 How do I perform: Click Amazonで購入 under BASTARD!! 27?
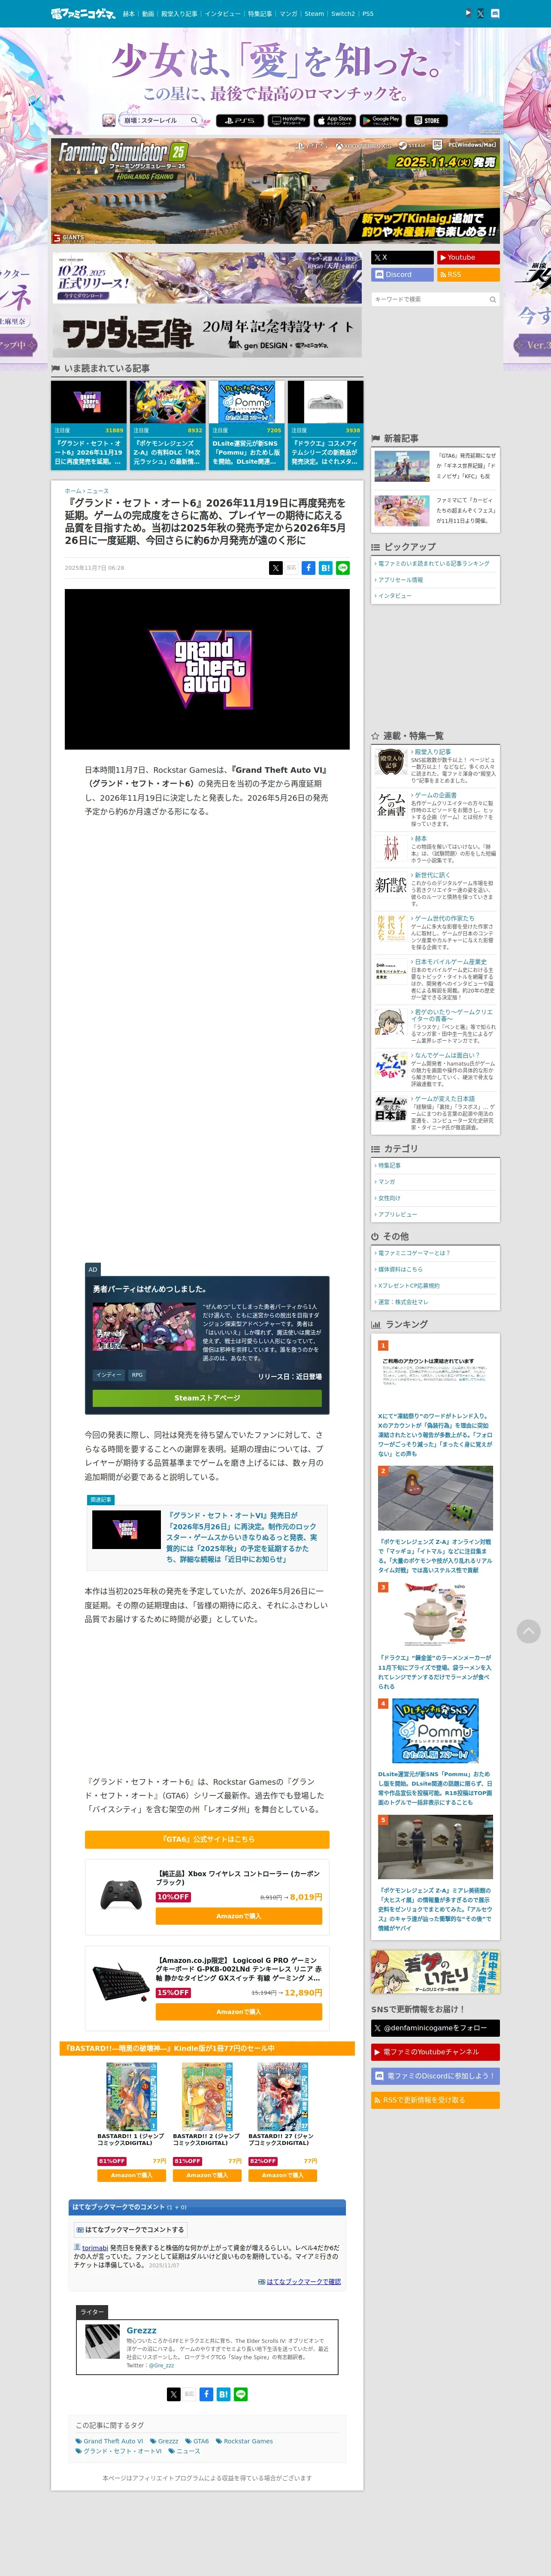[282, 2175]
